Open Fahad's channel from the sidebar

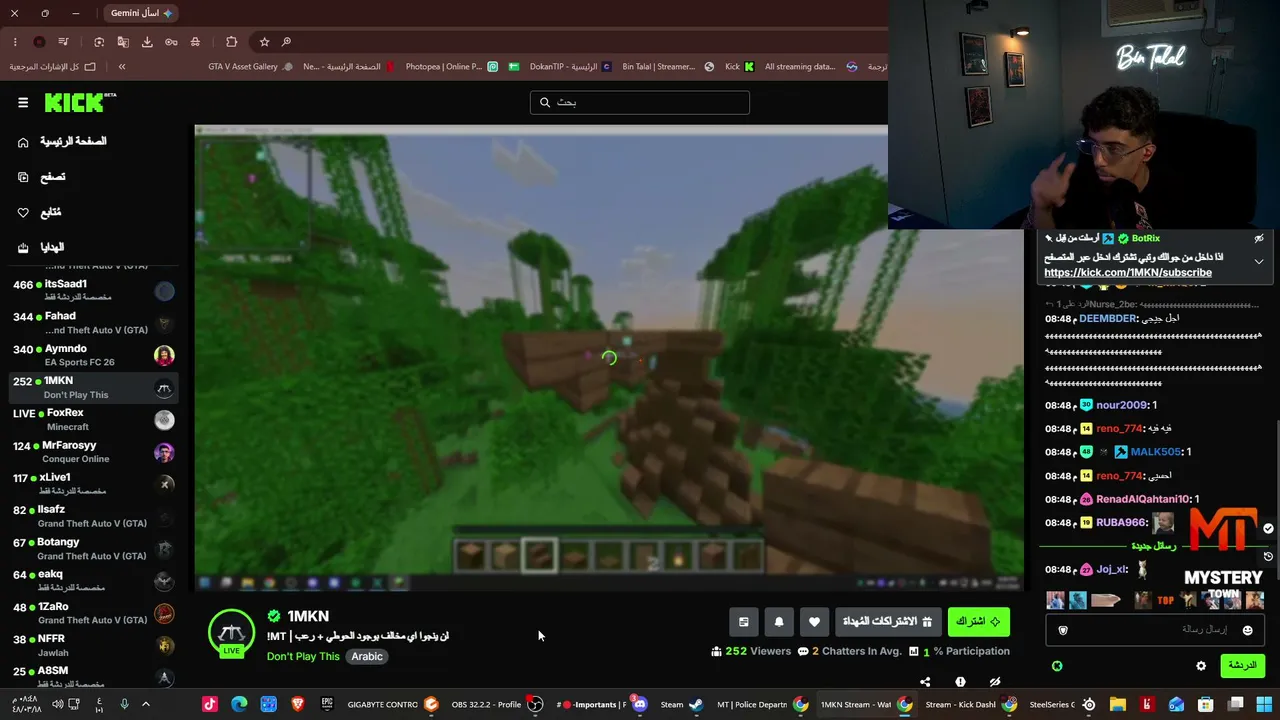[93, 322]
